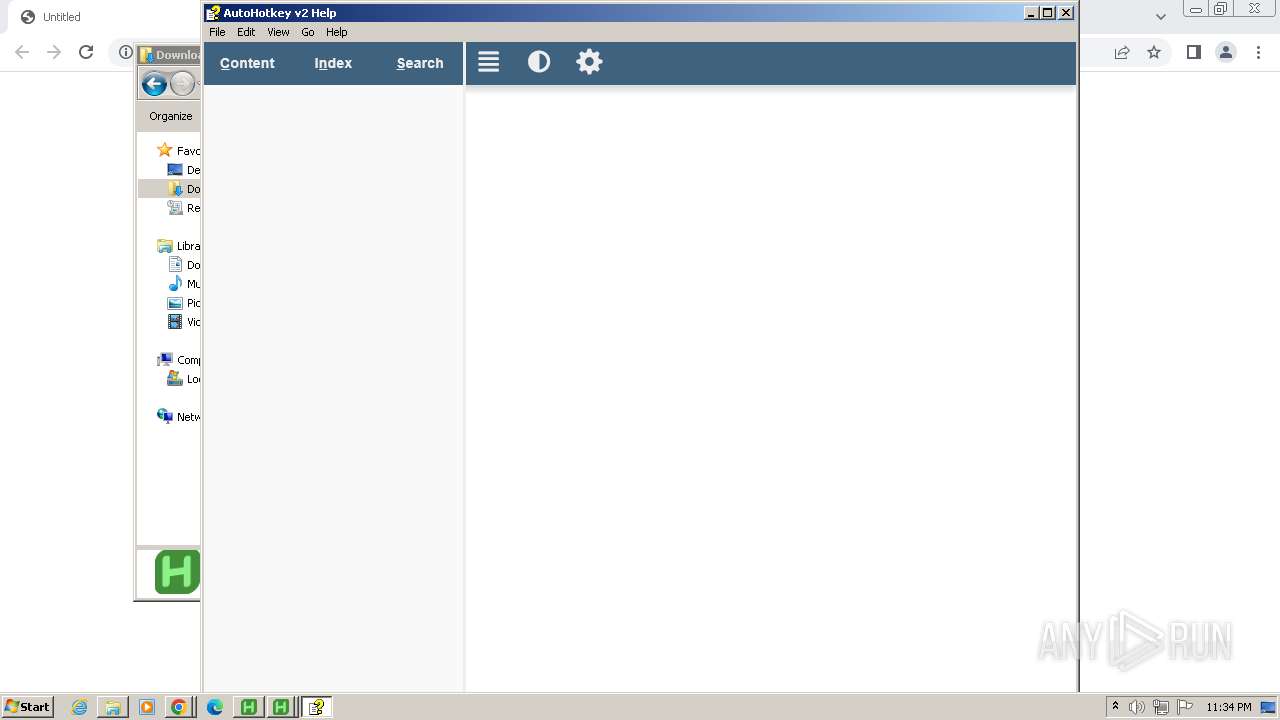Screen dimensions: 1280x720
Task: Click the Chrome site info icon
Action: (x=126, y=52)
